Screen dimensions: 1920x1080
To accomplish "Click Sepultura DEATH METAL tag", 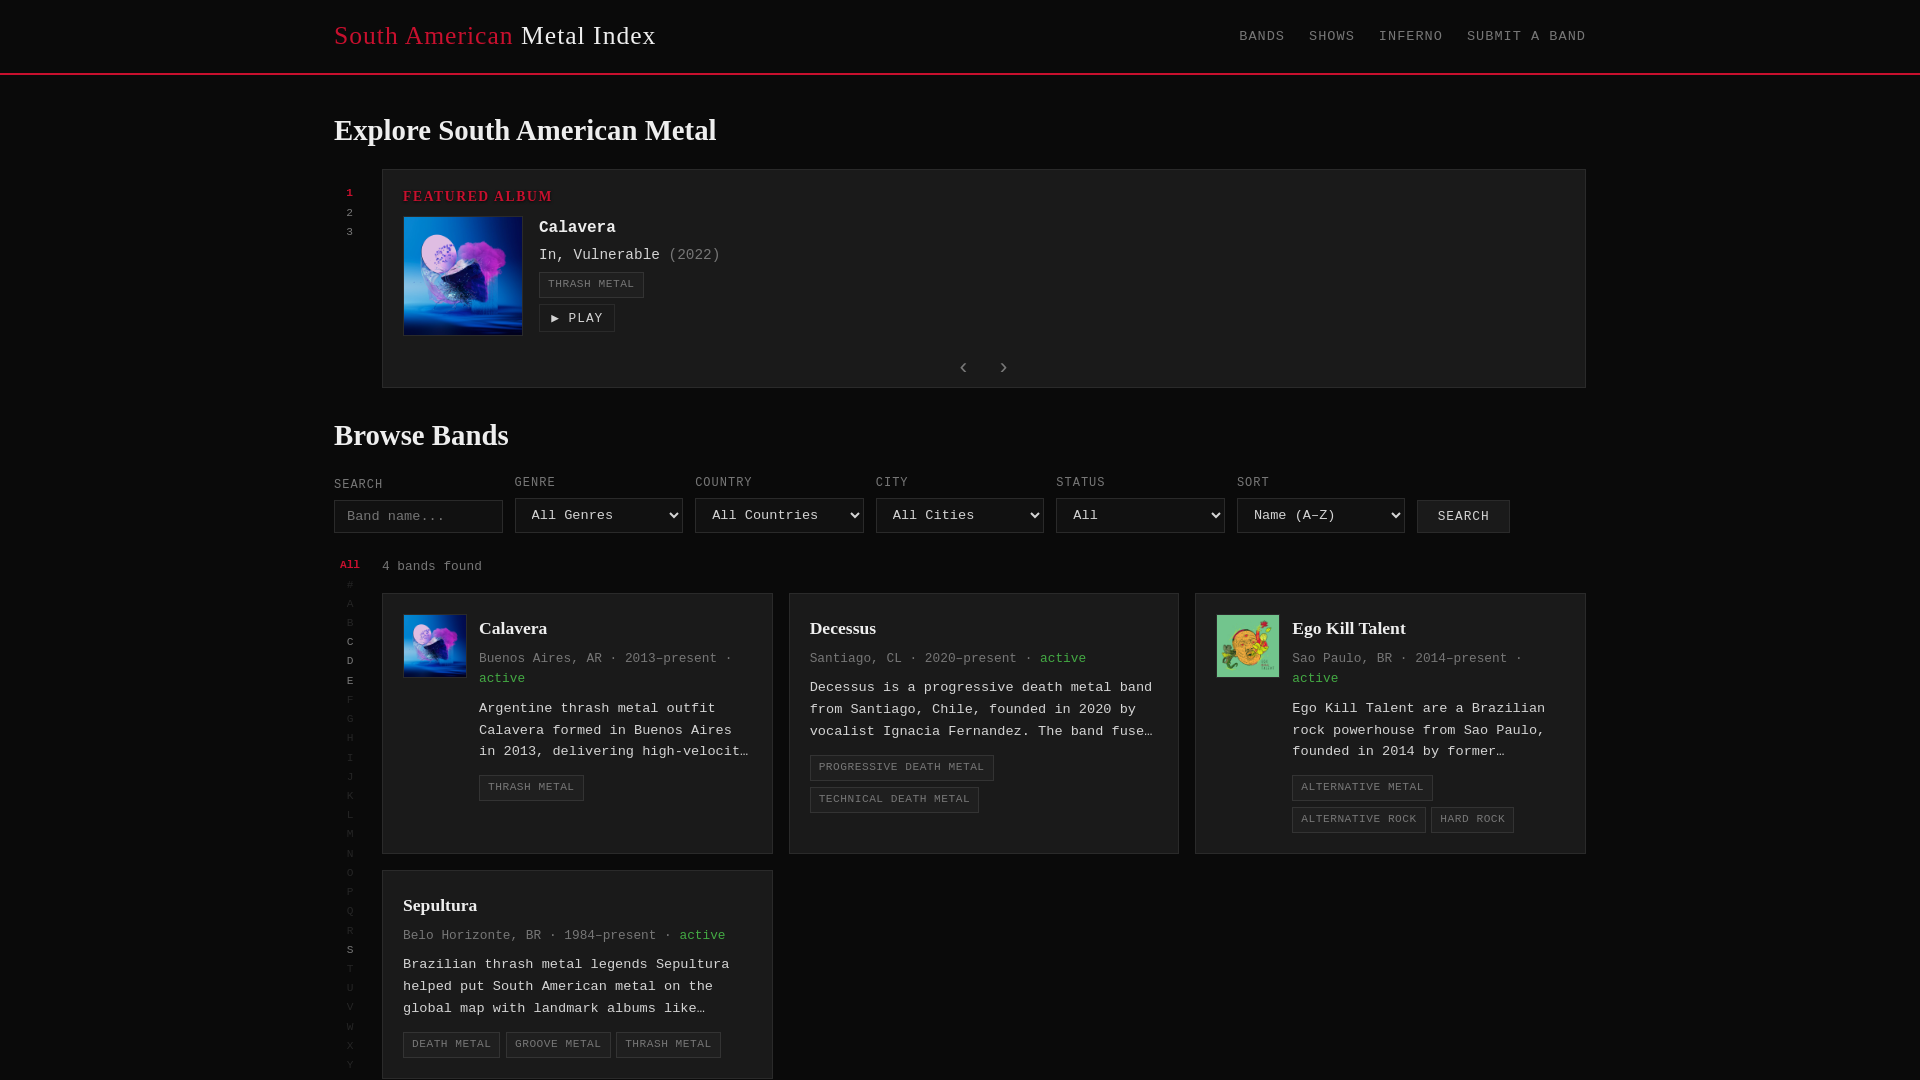I will pos(451,1045).
